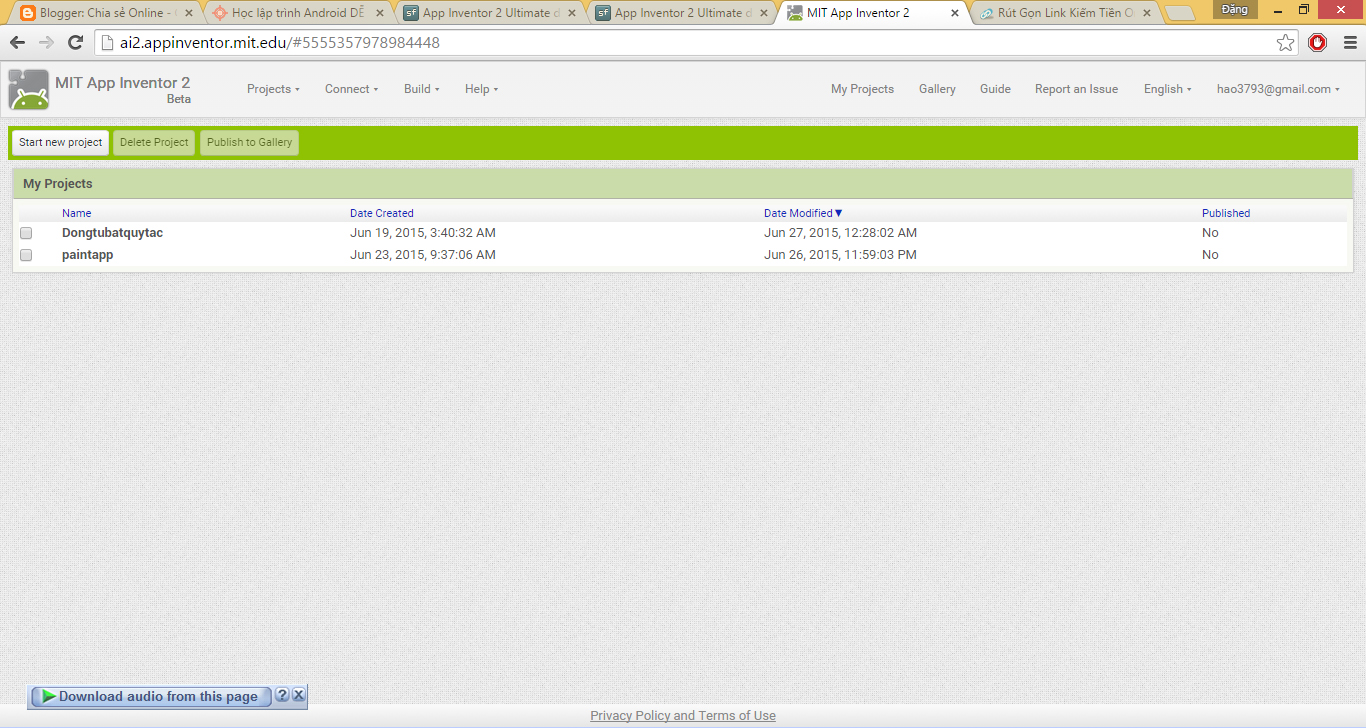This screenshot has width=1366, height=728.
Task: Click the Published column header
Action: pyautogui.click(x=1226, y=213)
